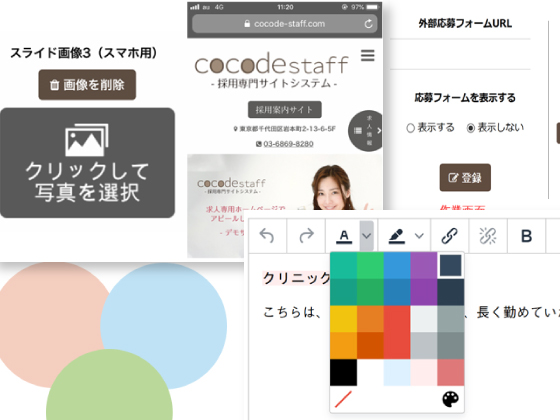Pick the pale blue swatch in bottom row

point(397,372)
